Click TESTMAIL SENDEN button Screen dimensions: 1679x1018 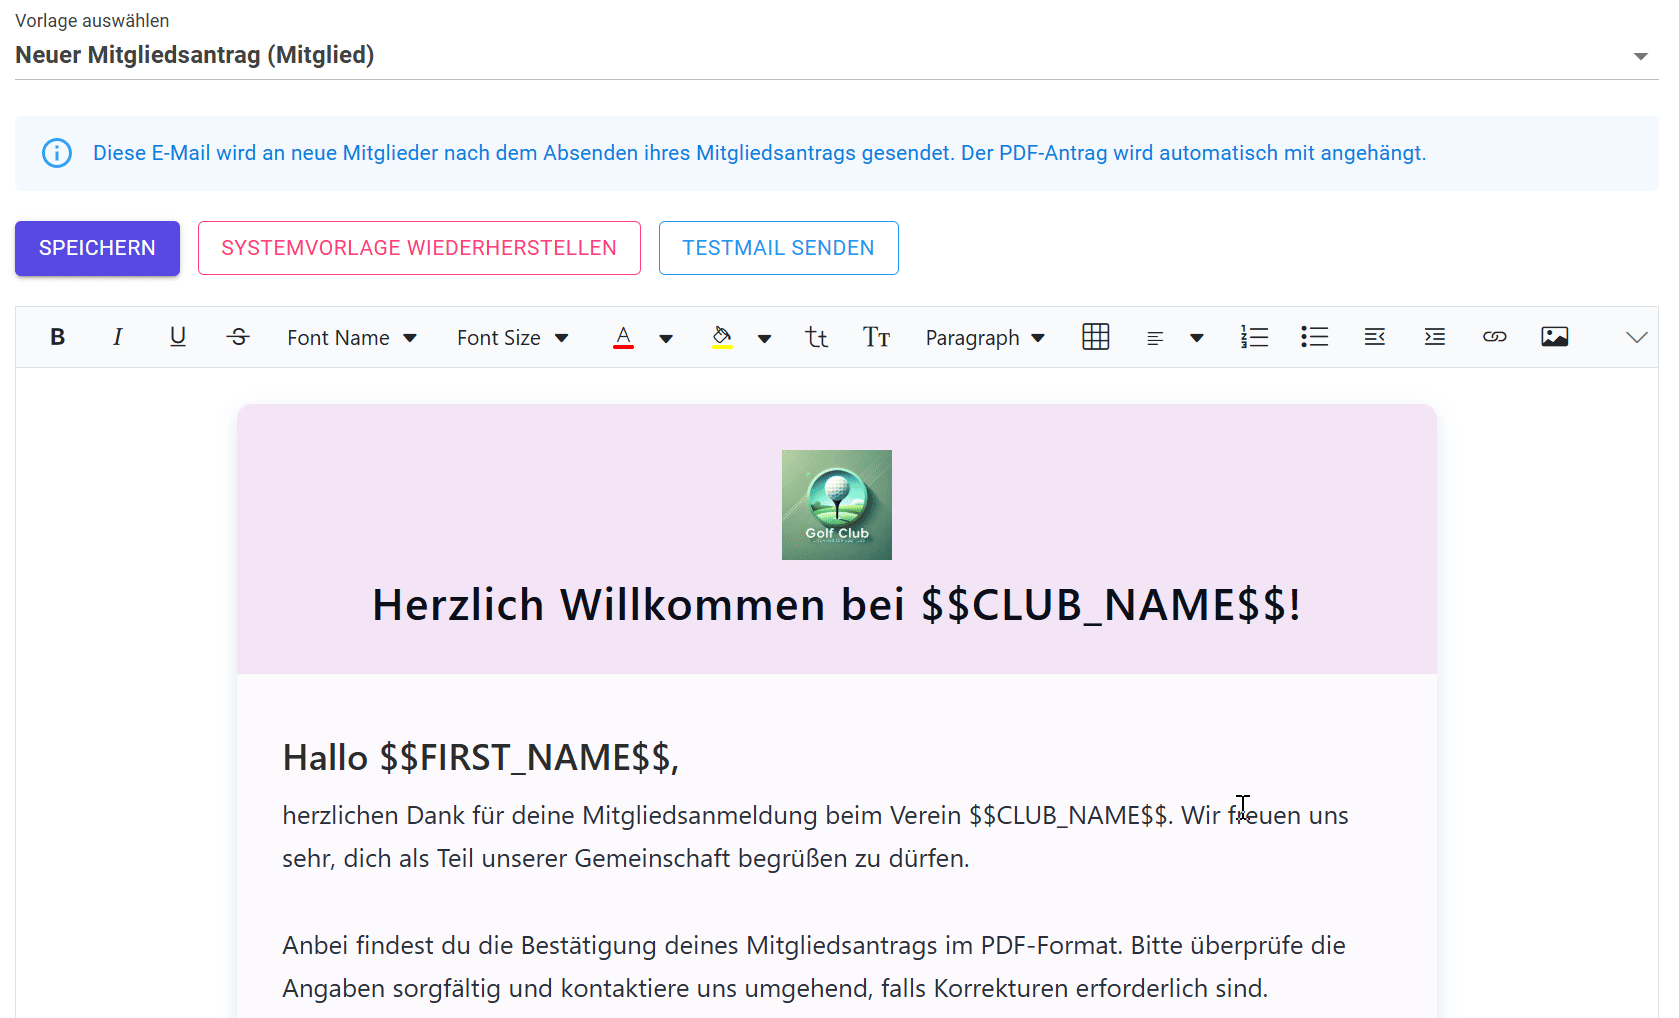[779, 248]
